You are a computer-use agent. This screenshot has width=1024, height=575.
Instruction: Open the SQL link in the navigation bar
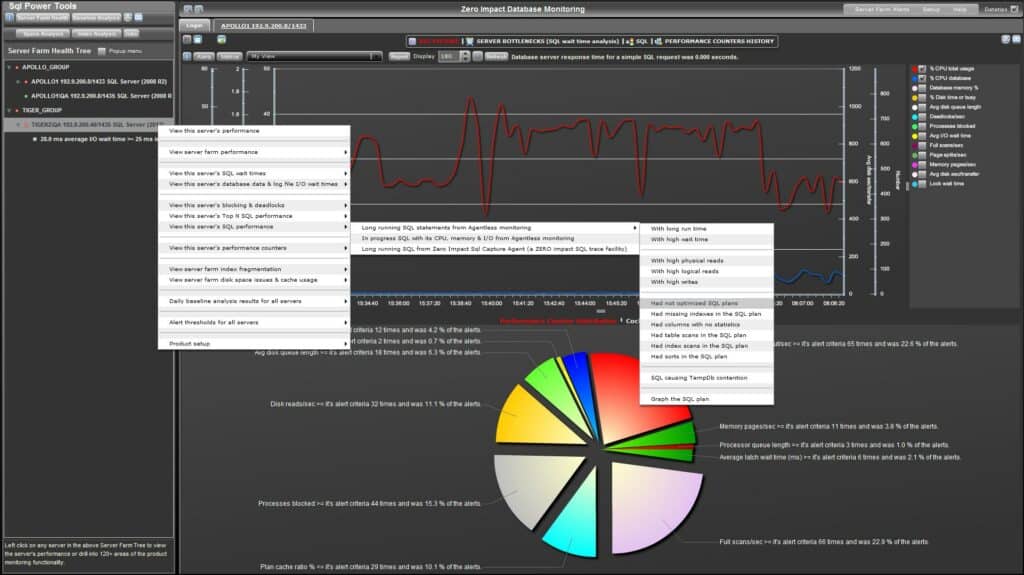click(642, 41)
